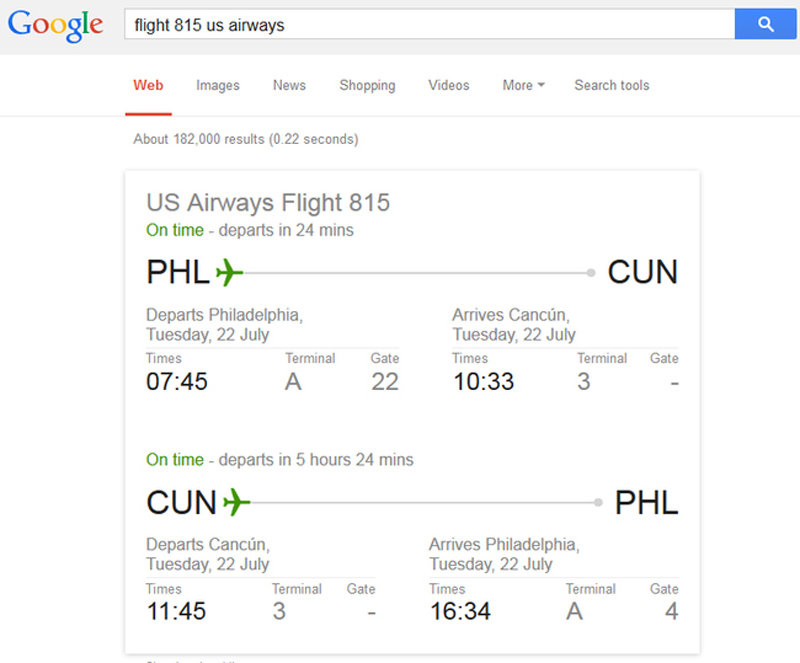Click the Google logo
800x663 pixels.
pyautogui.click(x=55, y=25)
